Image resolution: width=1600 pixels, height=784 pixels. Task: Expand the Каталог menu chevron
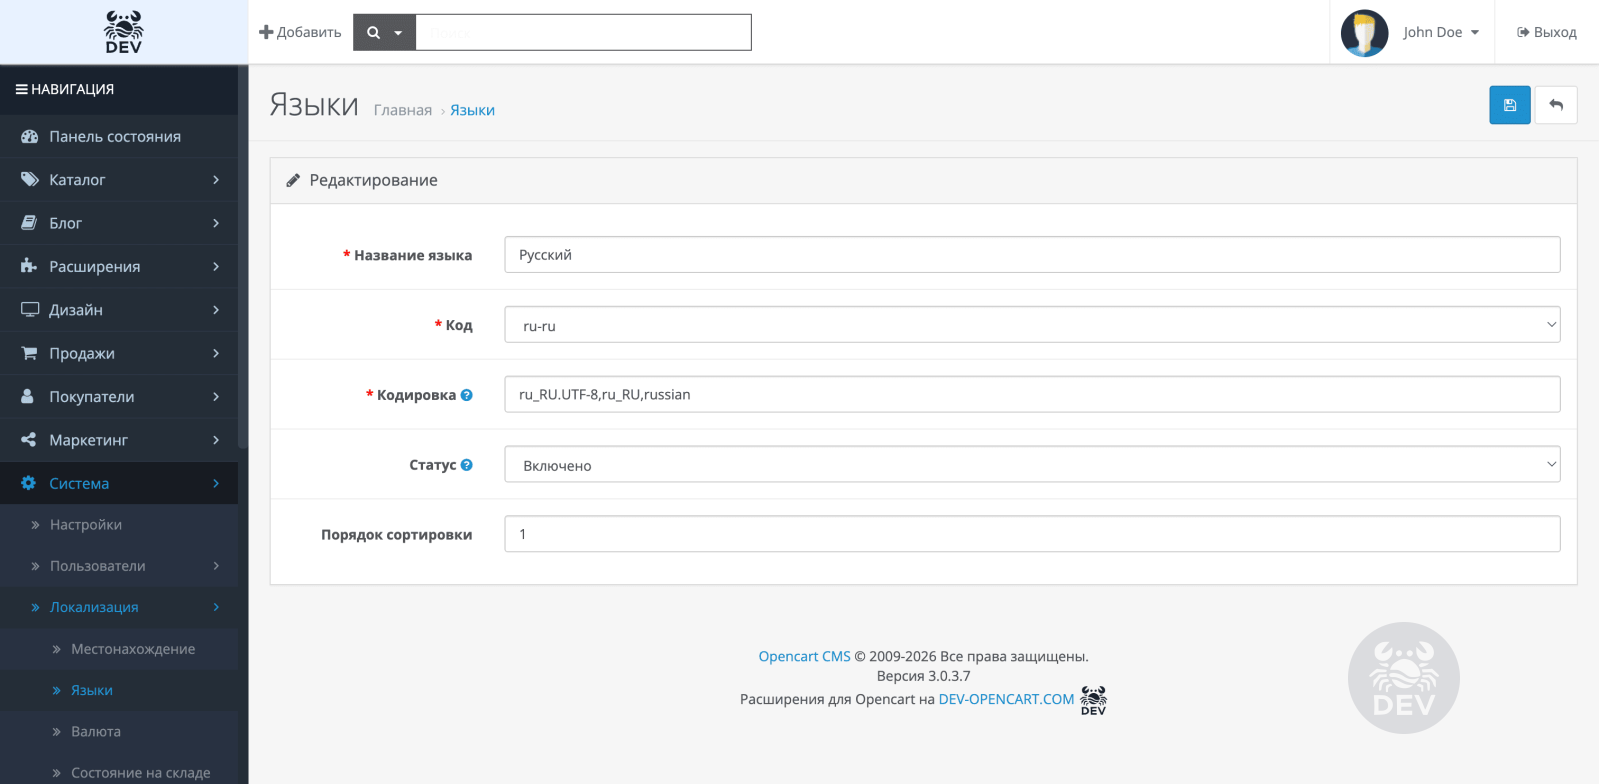tap(216, 180)
